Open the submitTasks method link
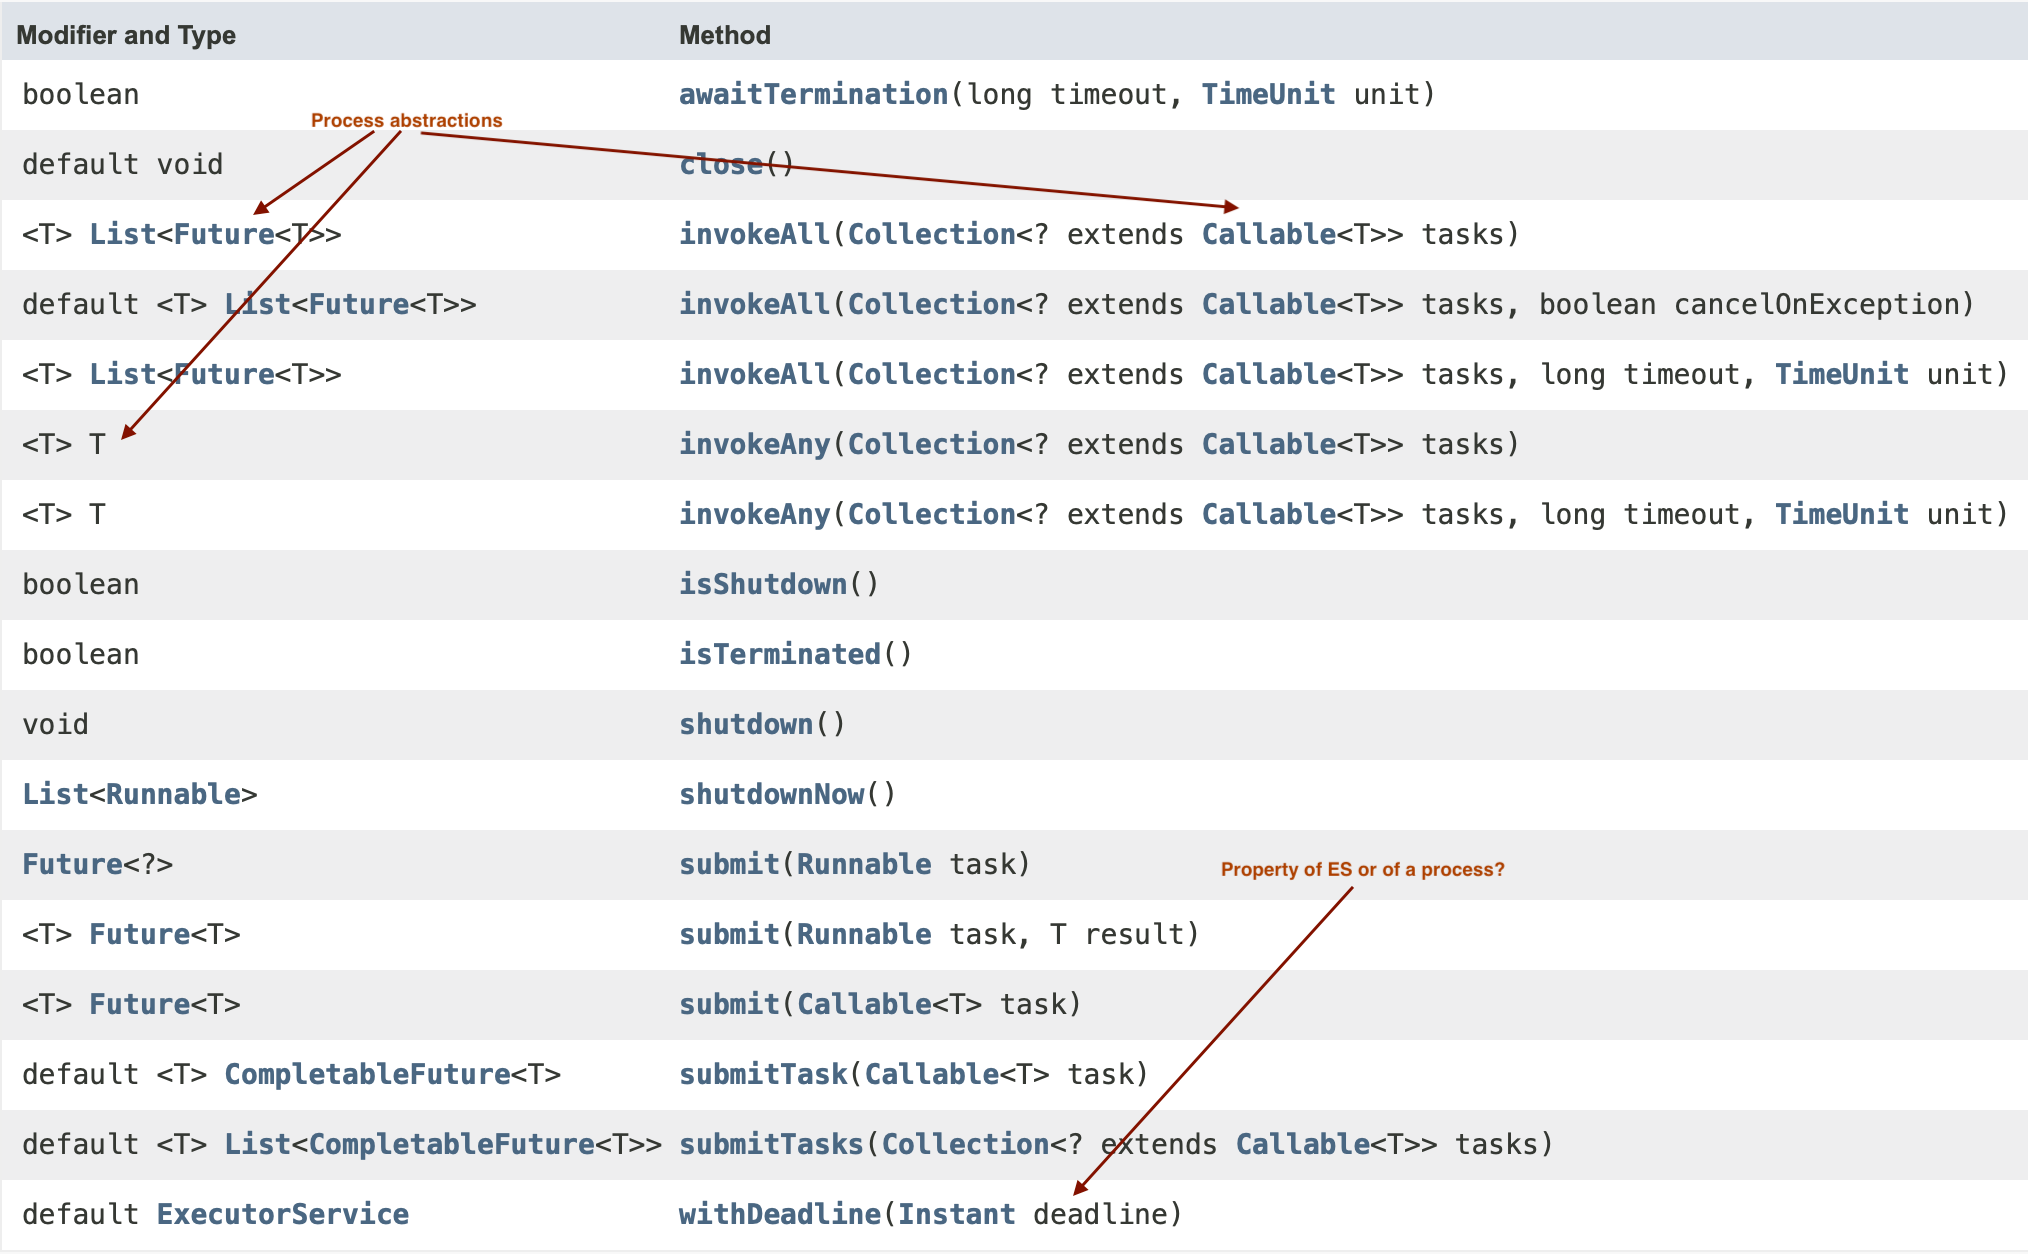This screenshot has width=2028, height=1254. [770, 1144]
